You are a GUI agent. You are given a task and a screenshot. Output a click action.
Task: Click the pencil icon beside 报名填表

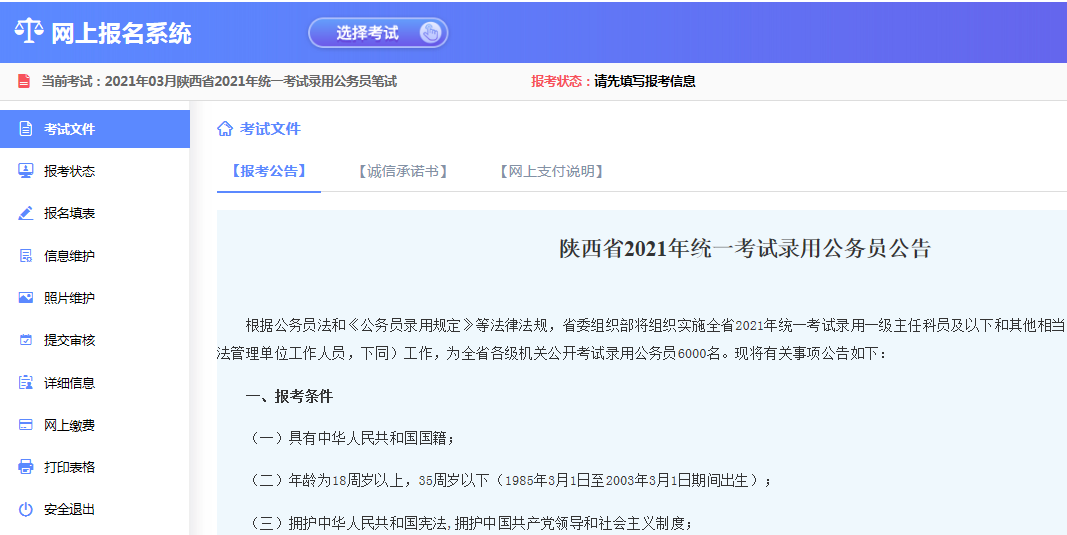point(26,213)
